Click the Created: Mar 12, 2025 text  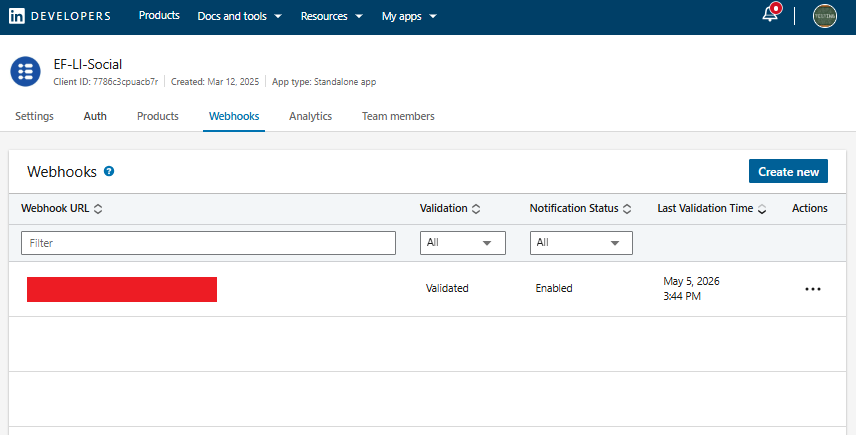point(215,82)
